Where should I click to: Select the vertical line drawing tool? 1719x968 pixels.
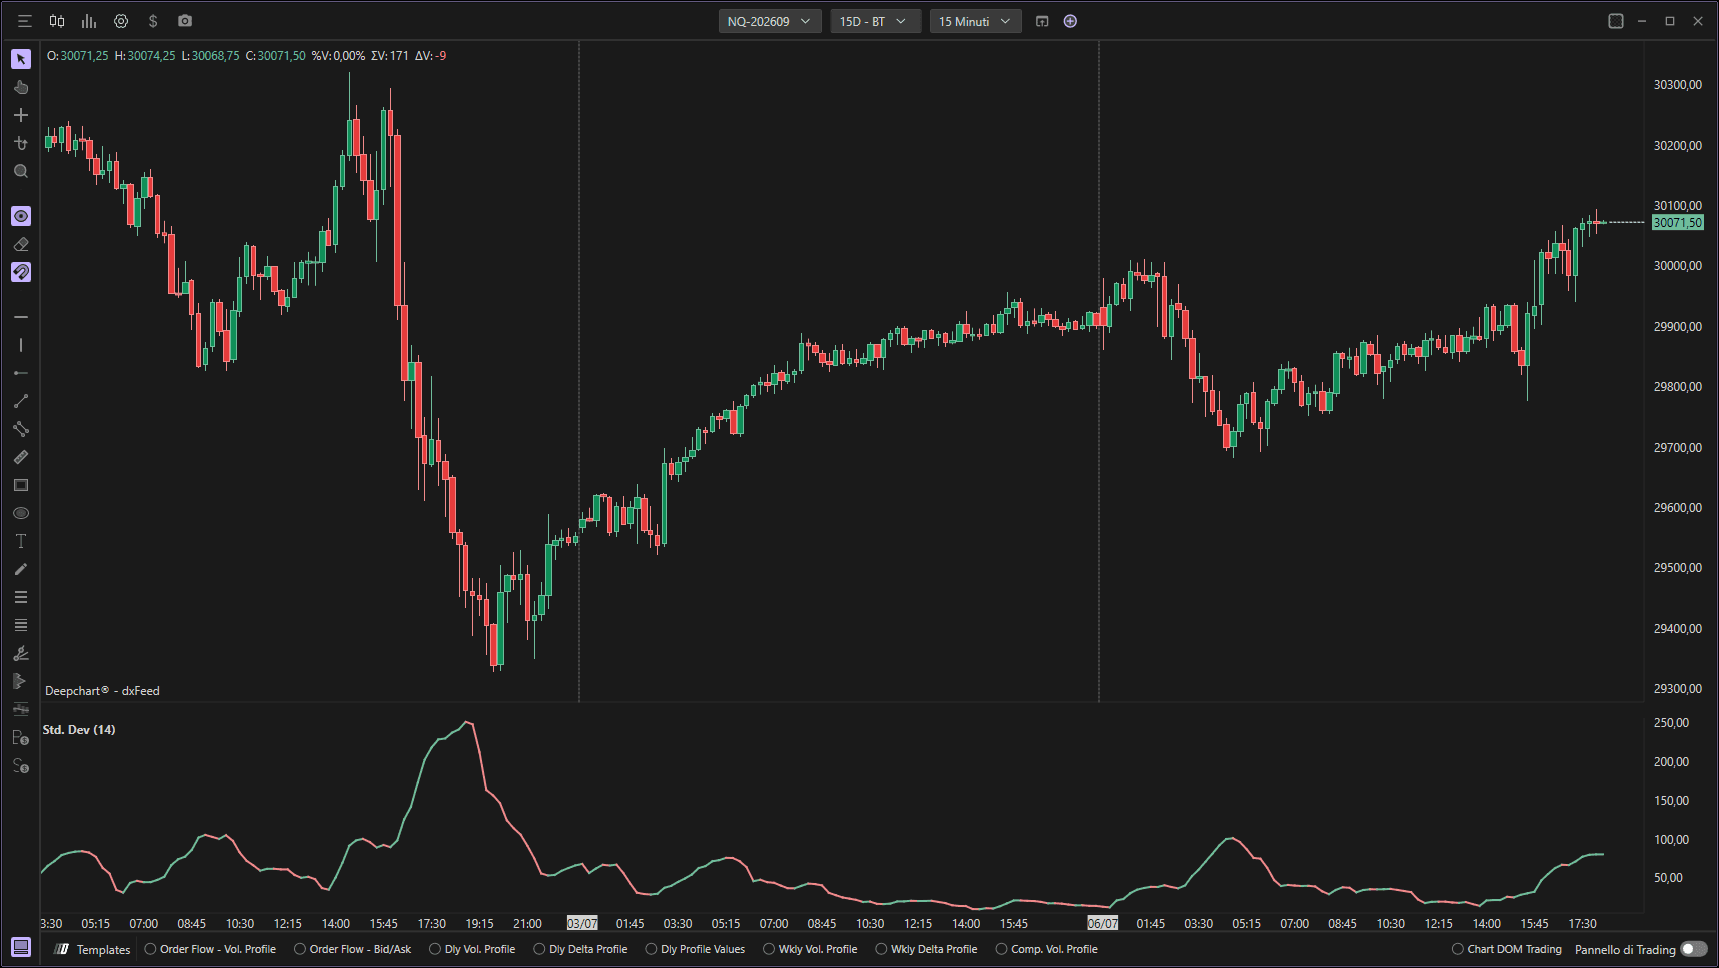[x=21, y=345]
